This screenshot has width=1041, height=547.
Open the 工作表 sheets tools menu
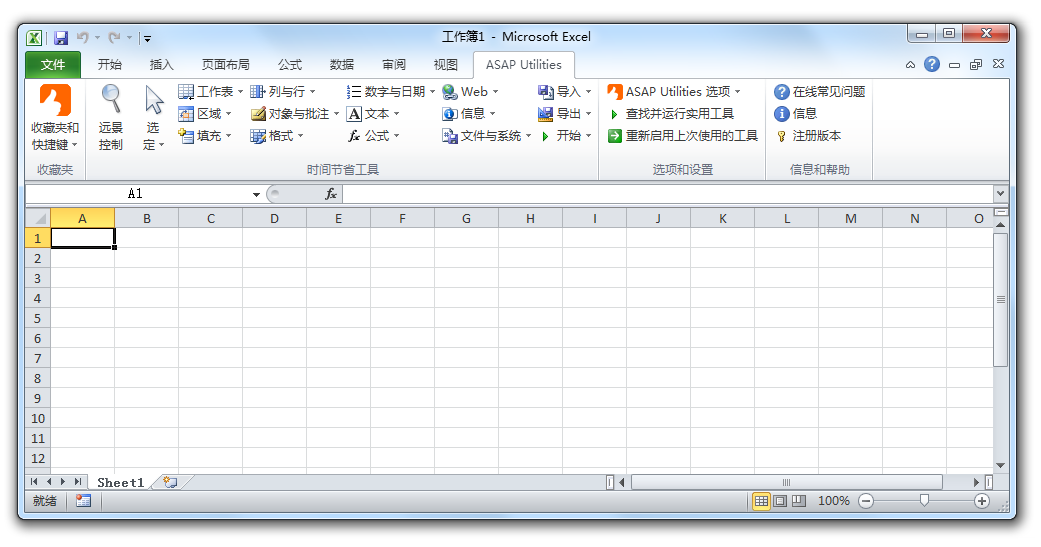(211, 92)
